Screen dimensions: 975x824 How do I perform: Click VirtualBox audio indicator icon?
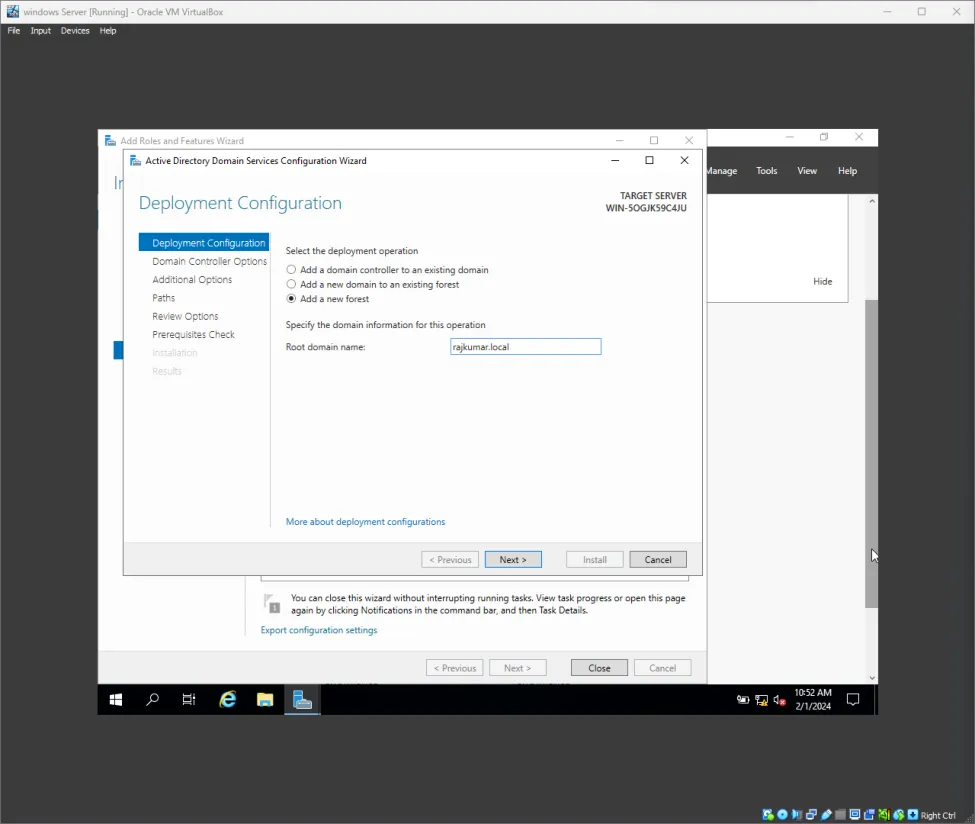pyautogui.click(x=797, y=815)
